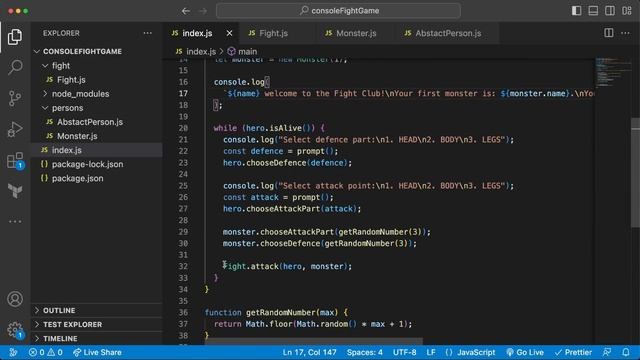Open the Terraform view icon
This screenshot has height=360, width=640.
15,191
